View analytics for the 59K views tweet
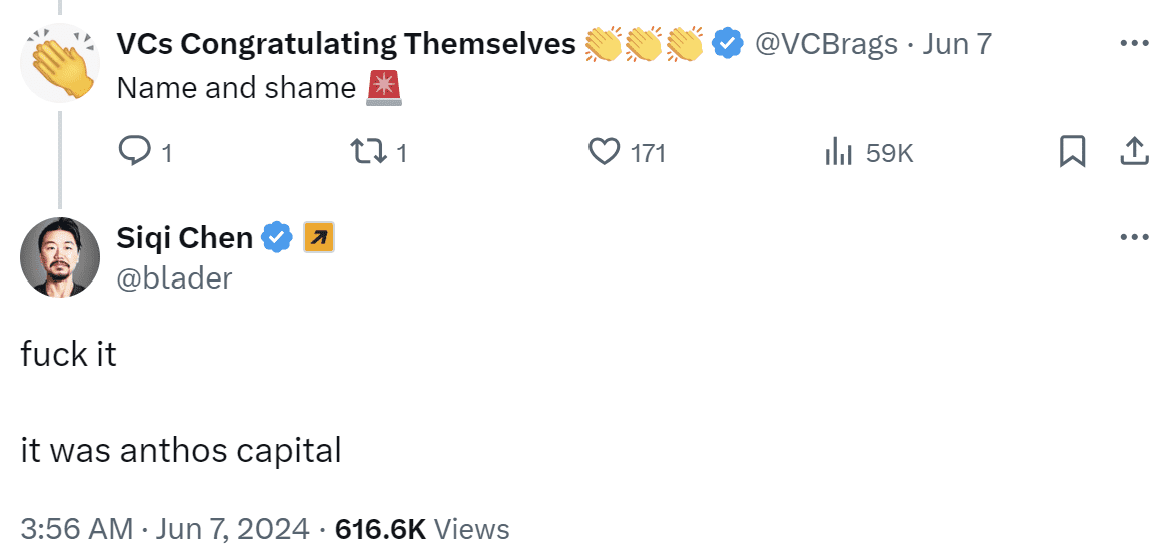This screenshot has width=1174, height=560. [x=838, y=152]
